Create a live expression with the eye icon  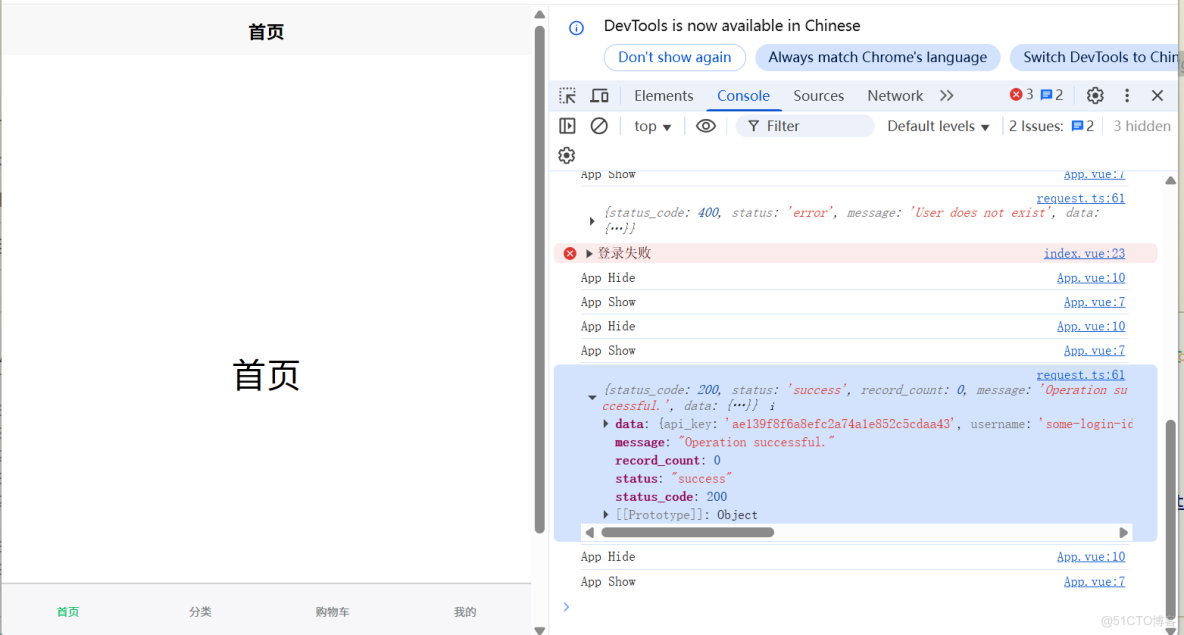(706, 125)
